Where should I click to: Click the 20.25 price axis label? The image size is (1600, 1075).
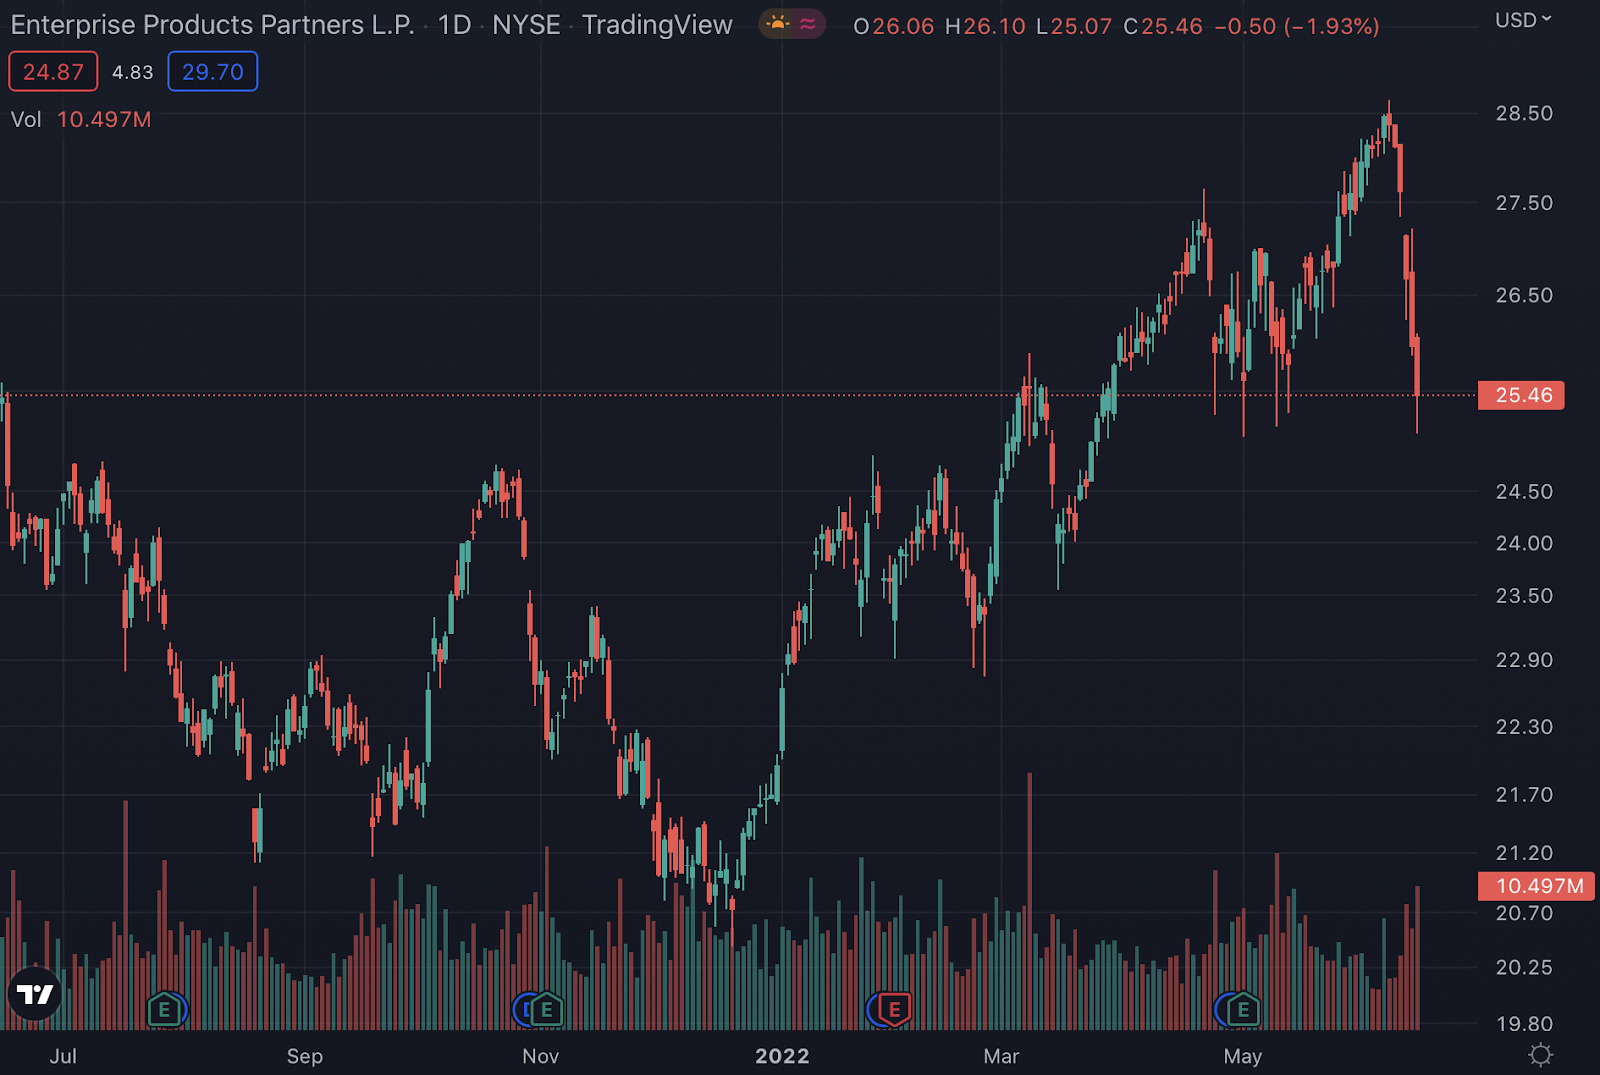point(1524,967)
